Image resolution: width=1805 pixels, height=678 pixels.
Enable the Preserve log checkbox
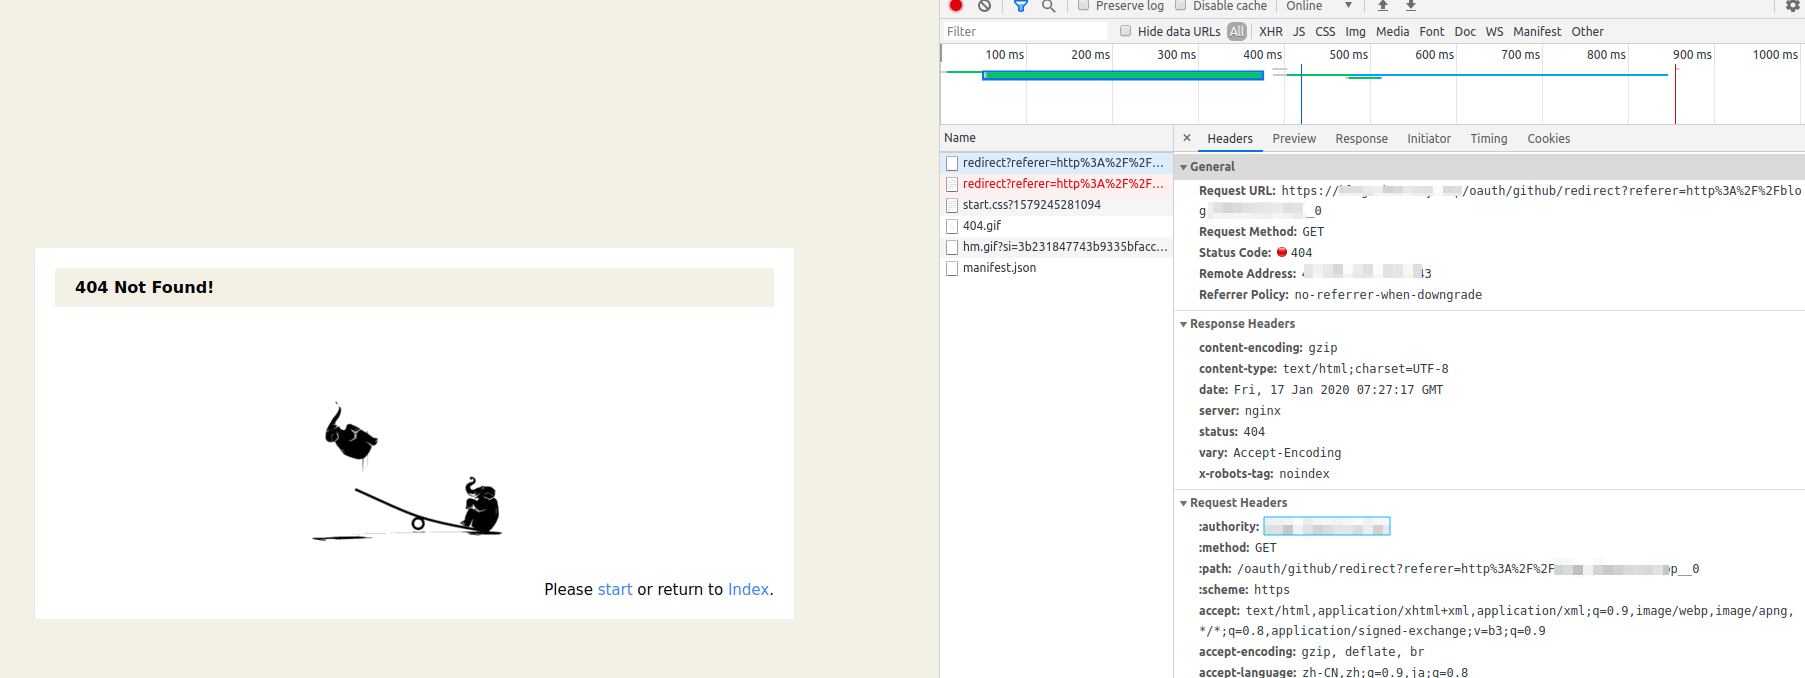point(1083,6)
